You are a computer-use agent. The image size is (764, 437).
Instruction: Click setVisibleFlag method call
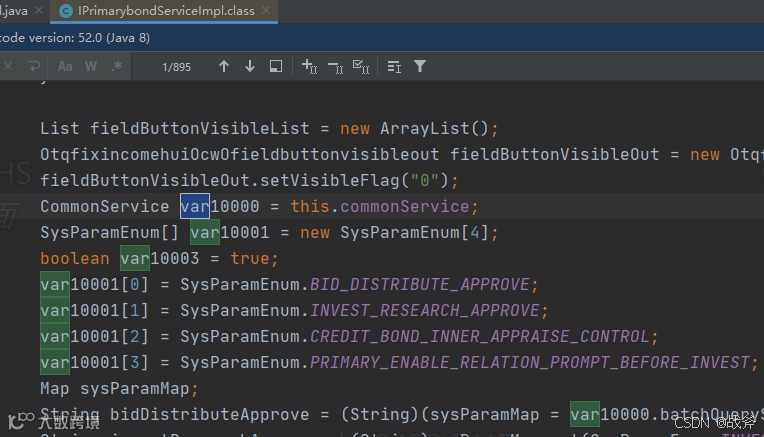[x=330, y=181]
